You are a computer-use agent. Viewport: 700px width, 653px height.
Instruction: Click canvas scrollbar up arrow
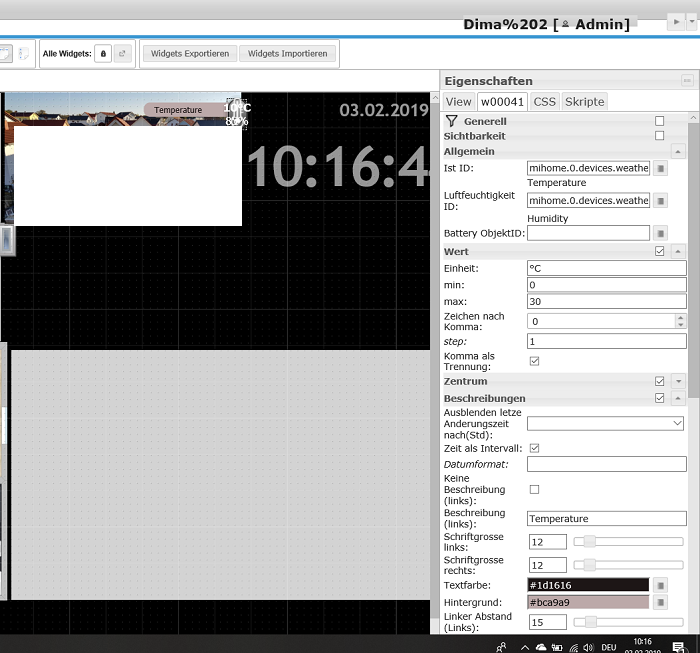coord(435,97)
